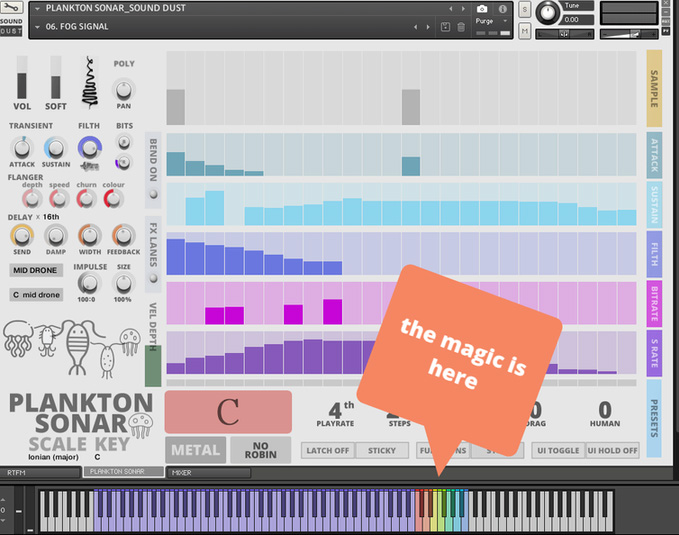Go to previous preset arrow beside Fog Signal

(415, 27)
